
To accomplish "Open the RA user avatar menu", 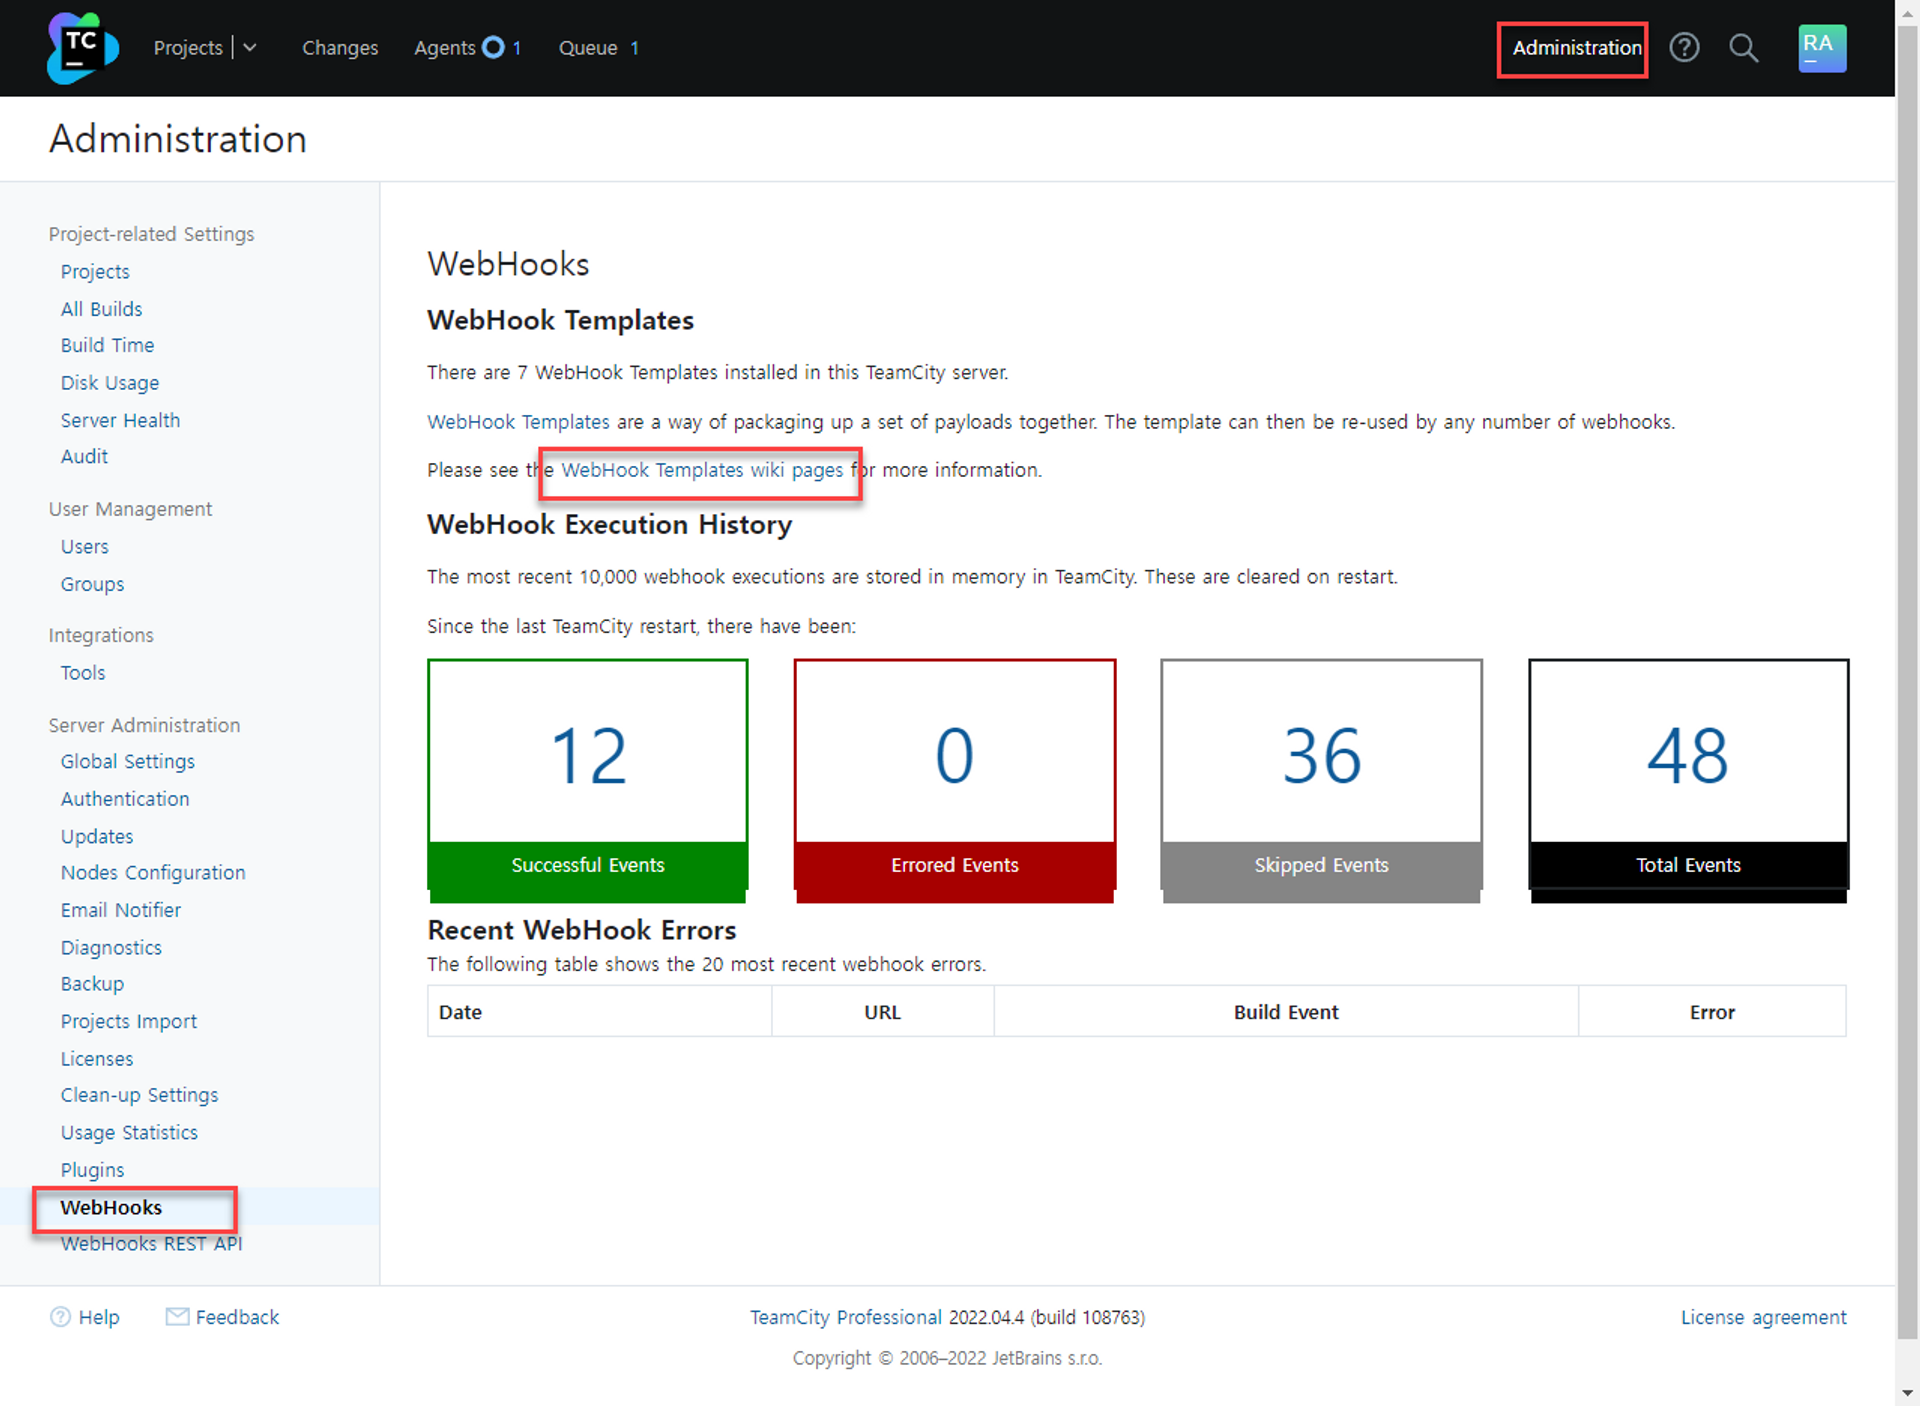I will (x=1821, y=48).
